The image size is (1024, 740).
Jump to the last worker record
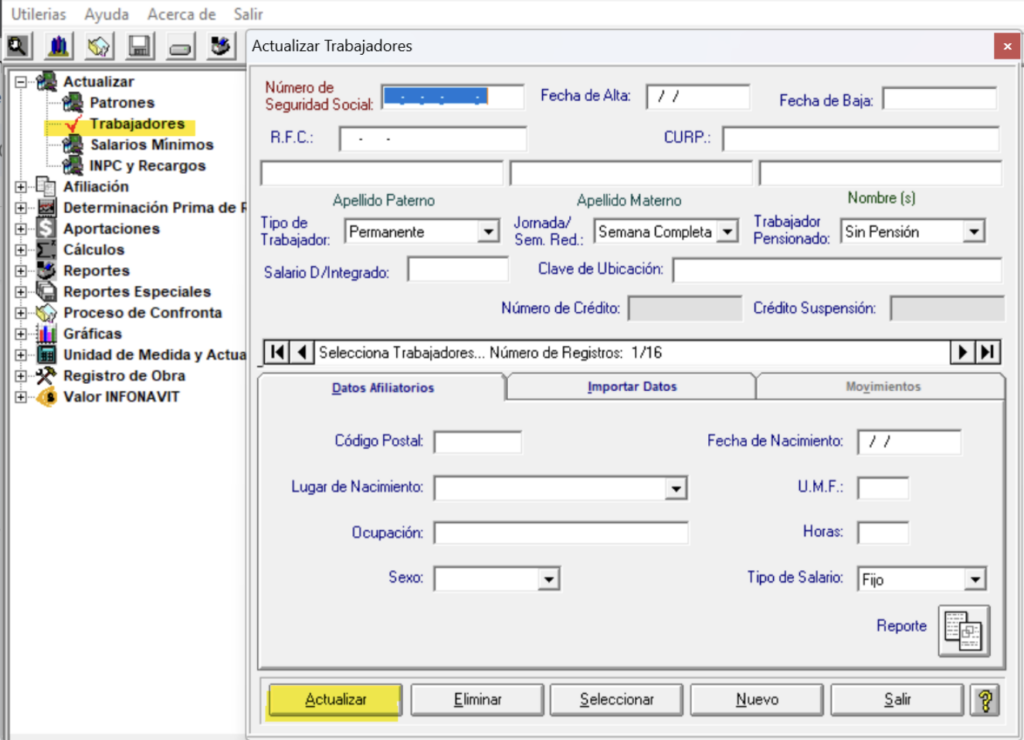point(988,353)
